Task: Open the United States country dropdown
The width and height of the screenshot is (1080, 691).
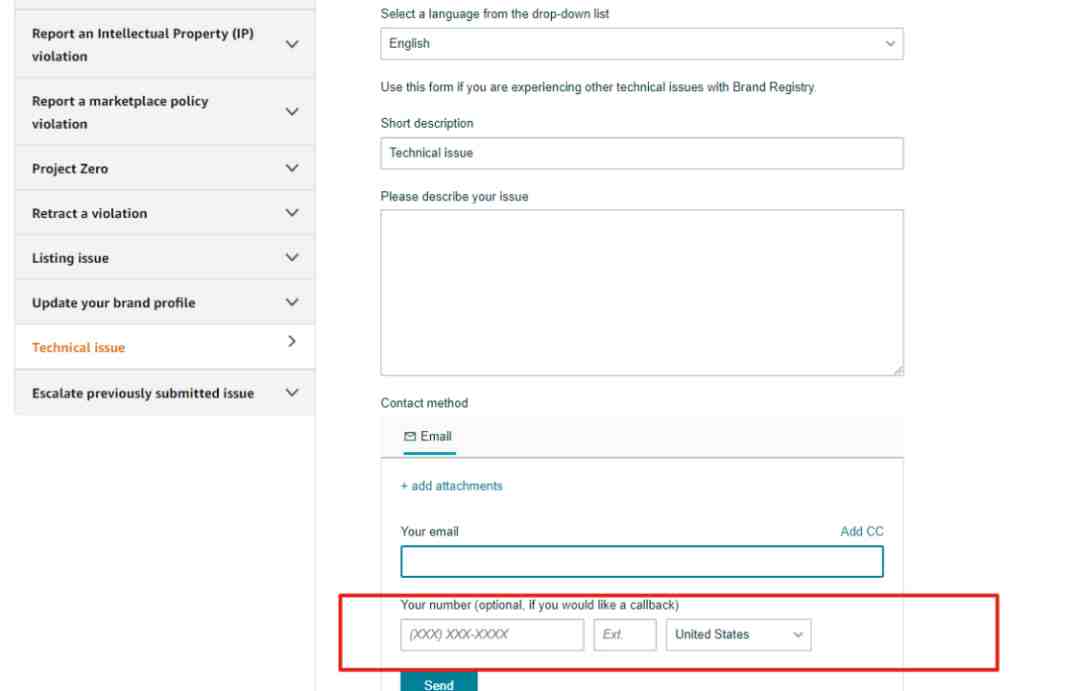Action: [x=738, y=635]
